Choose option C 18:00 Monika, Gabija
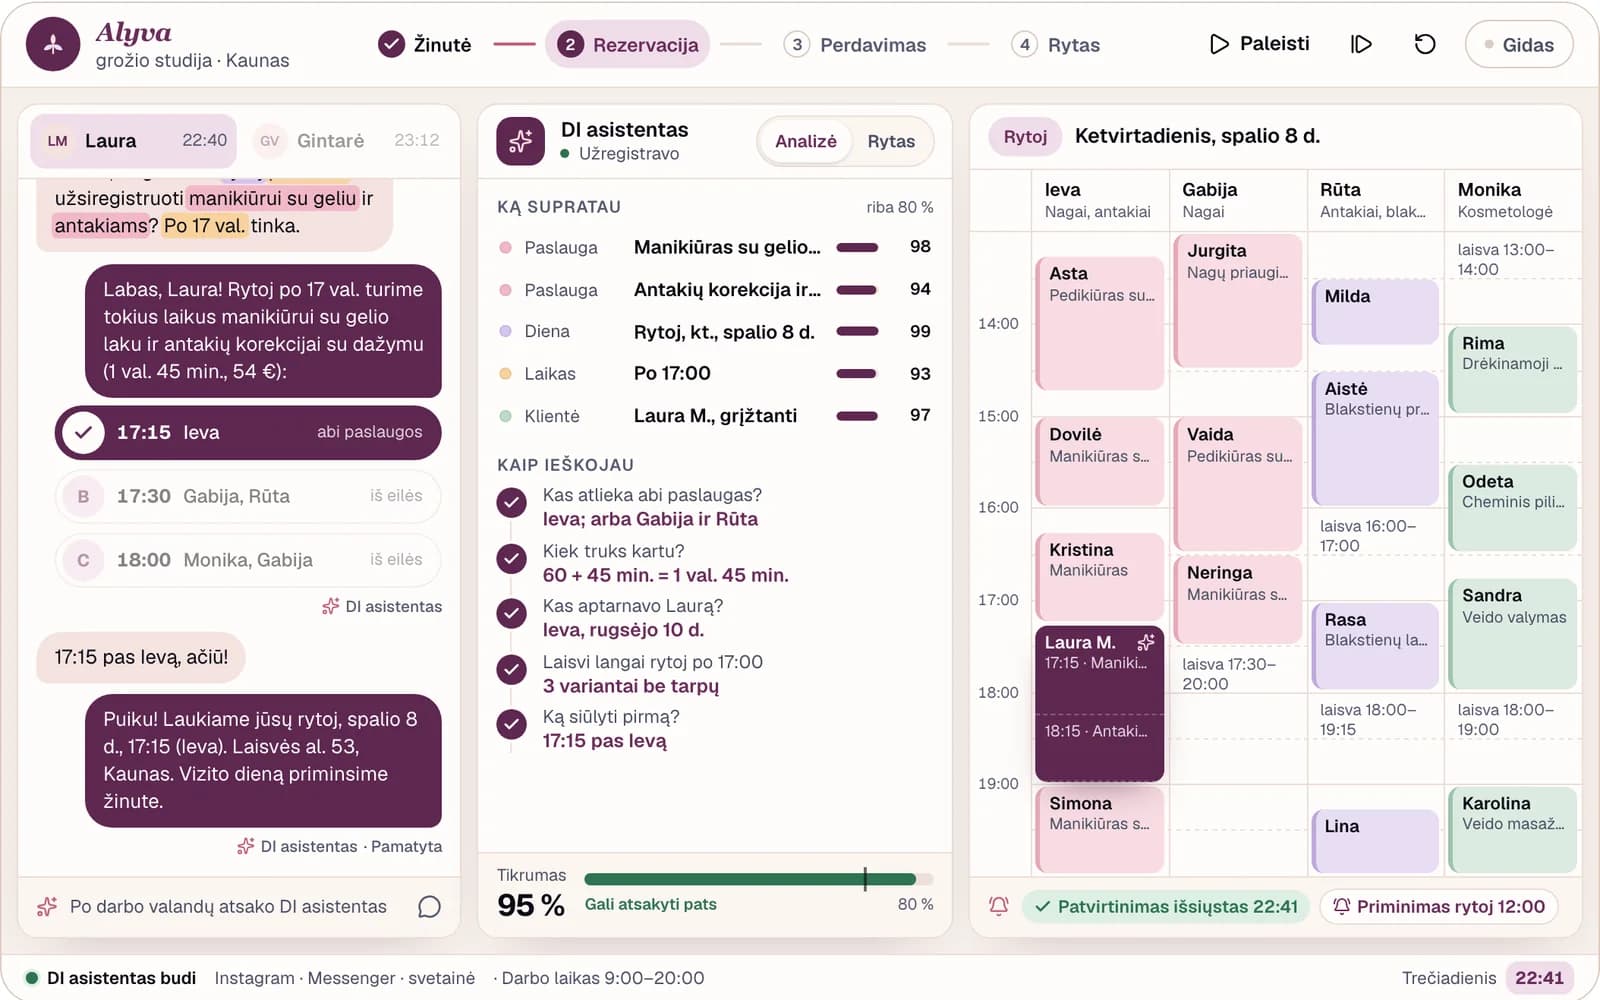Image resolution: width=1600 pixels, height=1000 pixels. click(x=248, y=560)
